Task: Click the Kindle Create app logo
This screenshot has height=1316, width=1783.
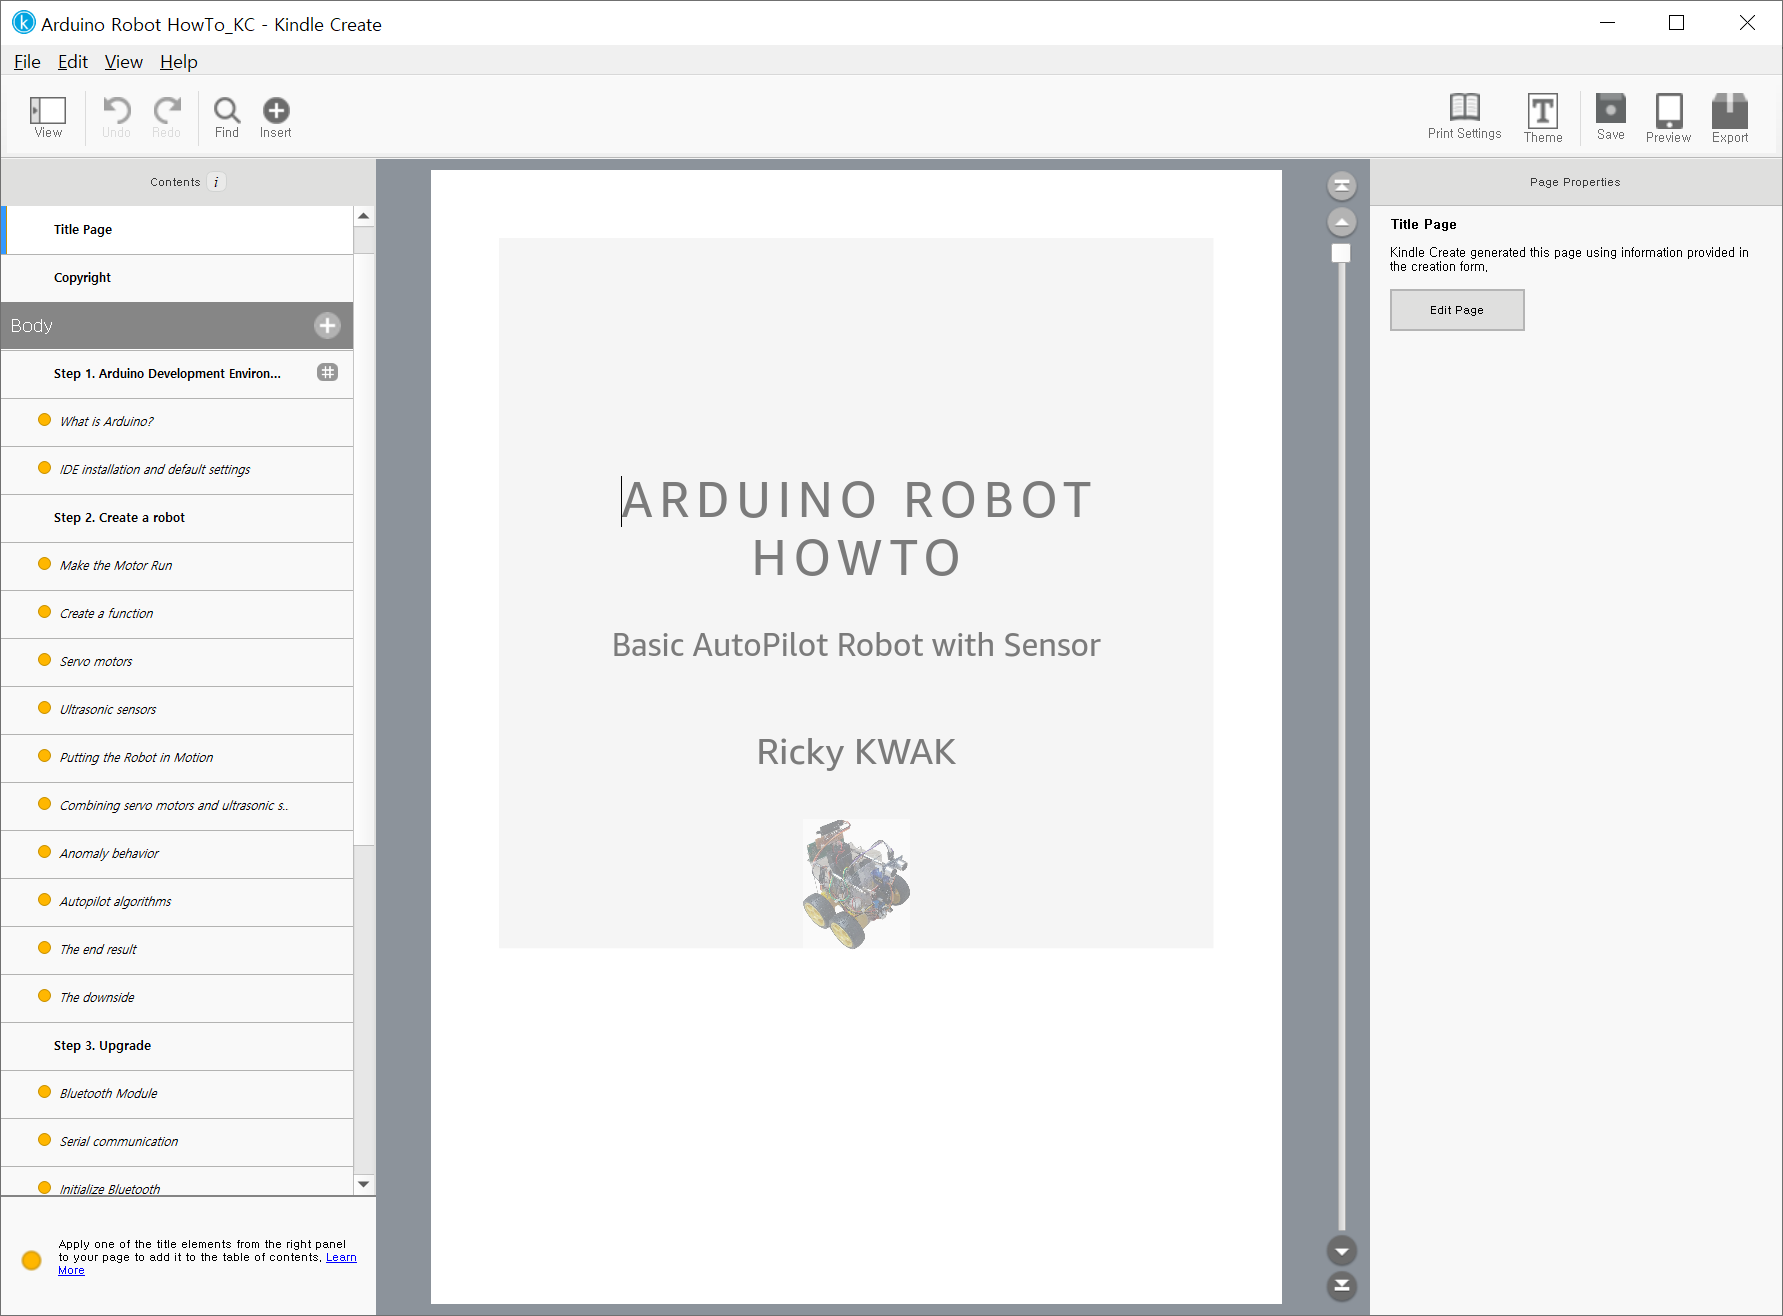Action: [23, 22]
